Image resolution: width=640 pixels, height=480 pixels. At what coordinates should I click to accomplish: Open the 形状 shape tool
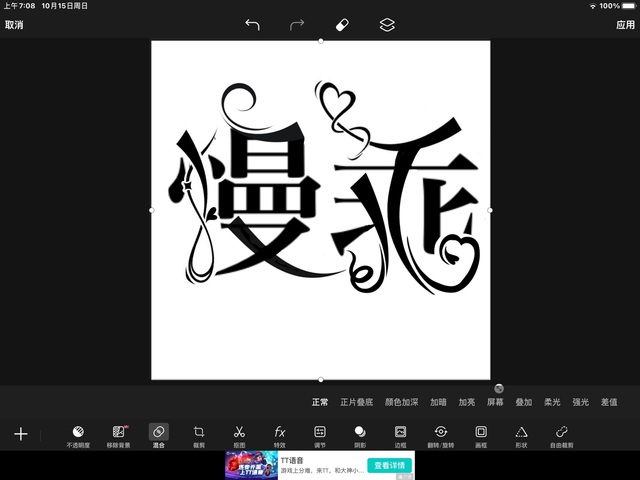click(x=521, y=435)
